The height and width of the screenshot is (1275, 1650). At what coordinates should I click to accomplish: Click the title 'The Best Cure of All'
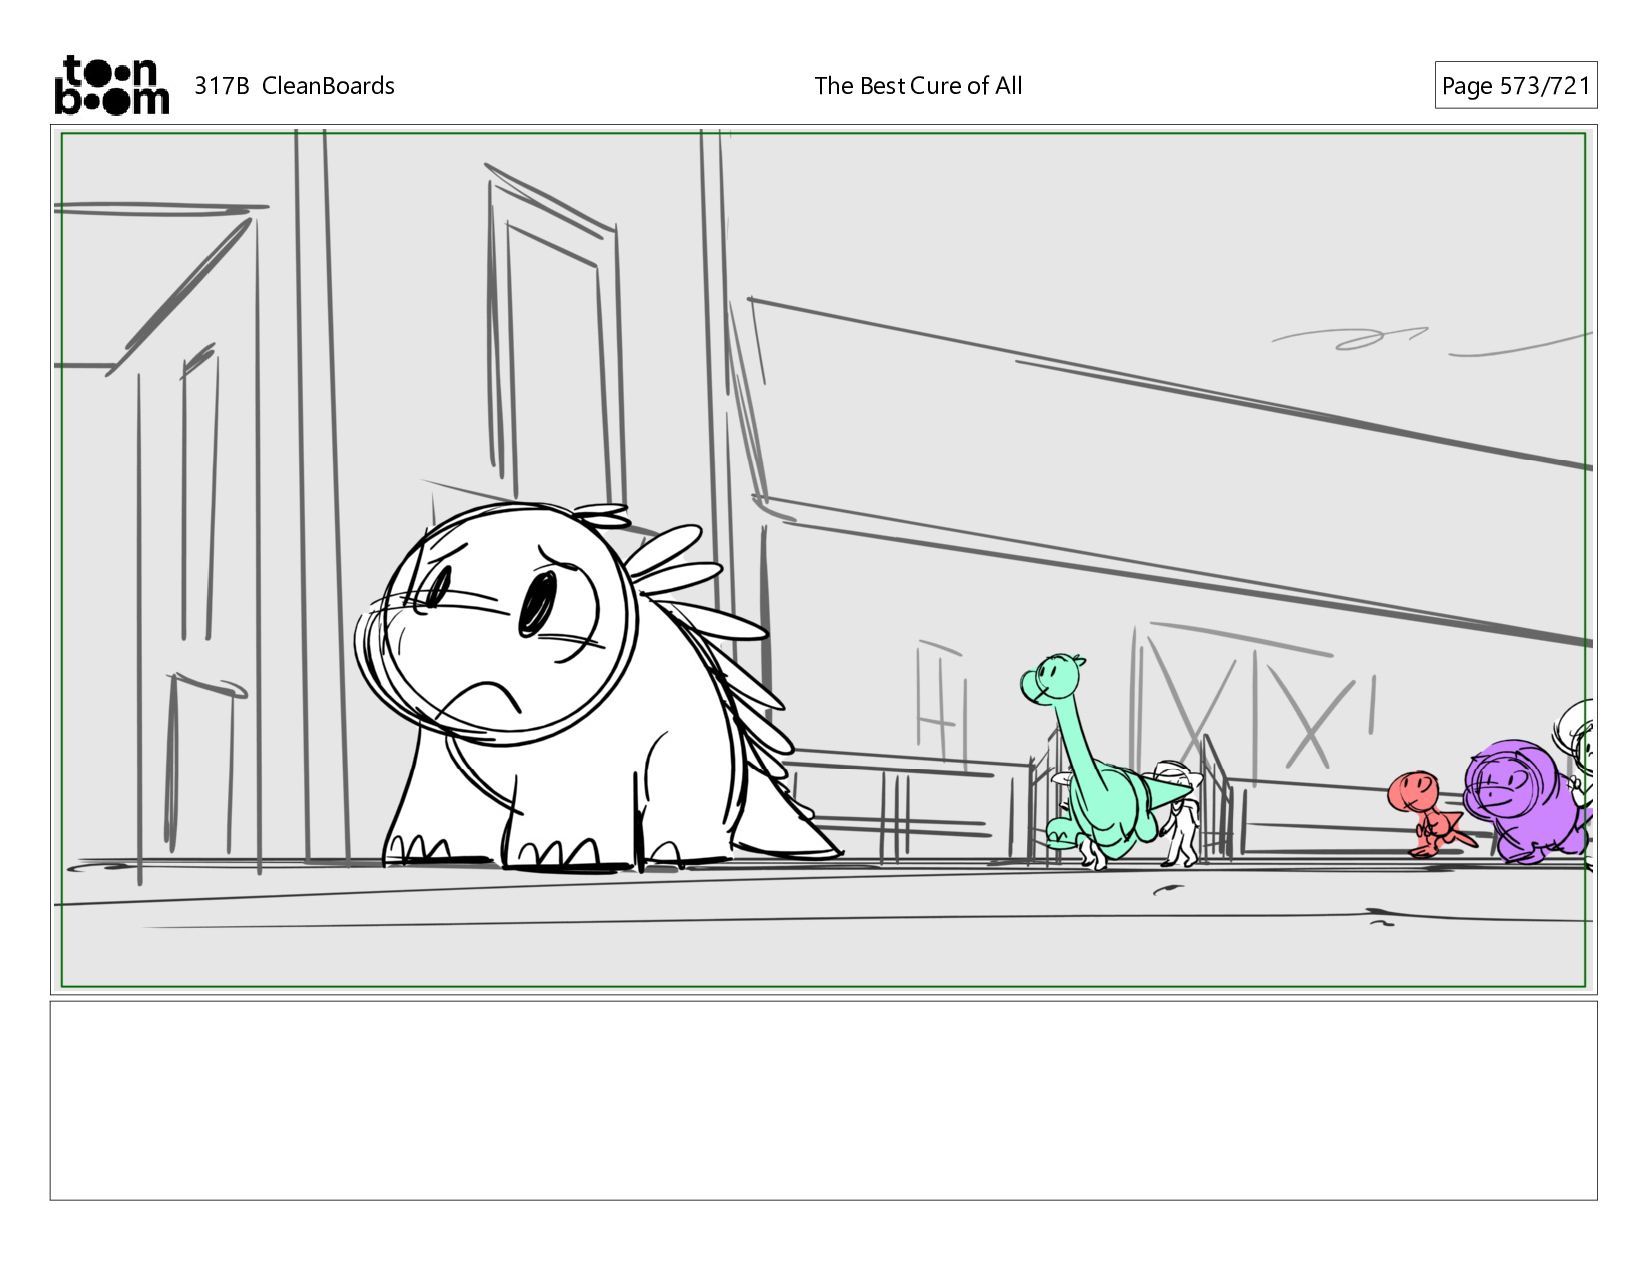[x=918, y=86]
